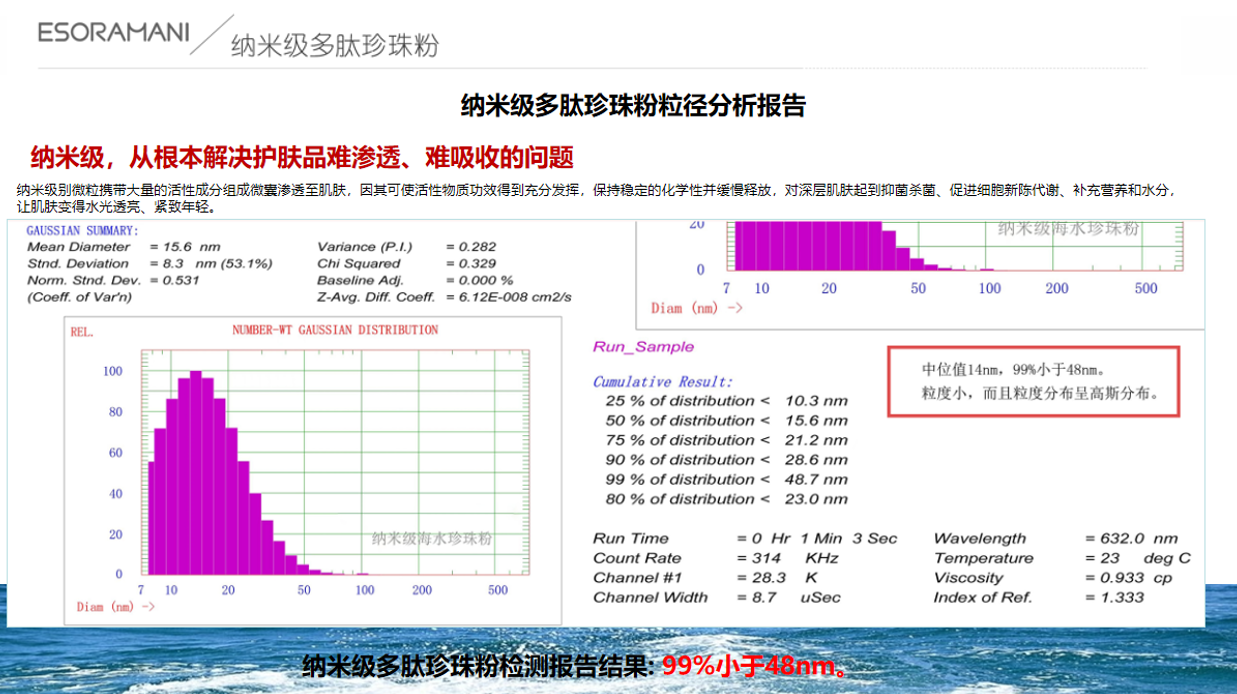The image size is (1237, 694).
Task: Click the ESORAMANI brand logo
Action: (113, 32)
